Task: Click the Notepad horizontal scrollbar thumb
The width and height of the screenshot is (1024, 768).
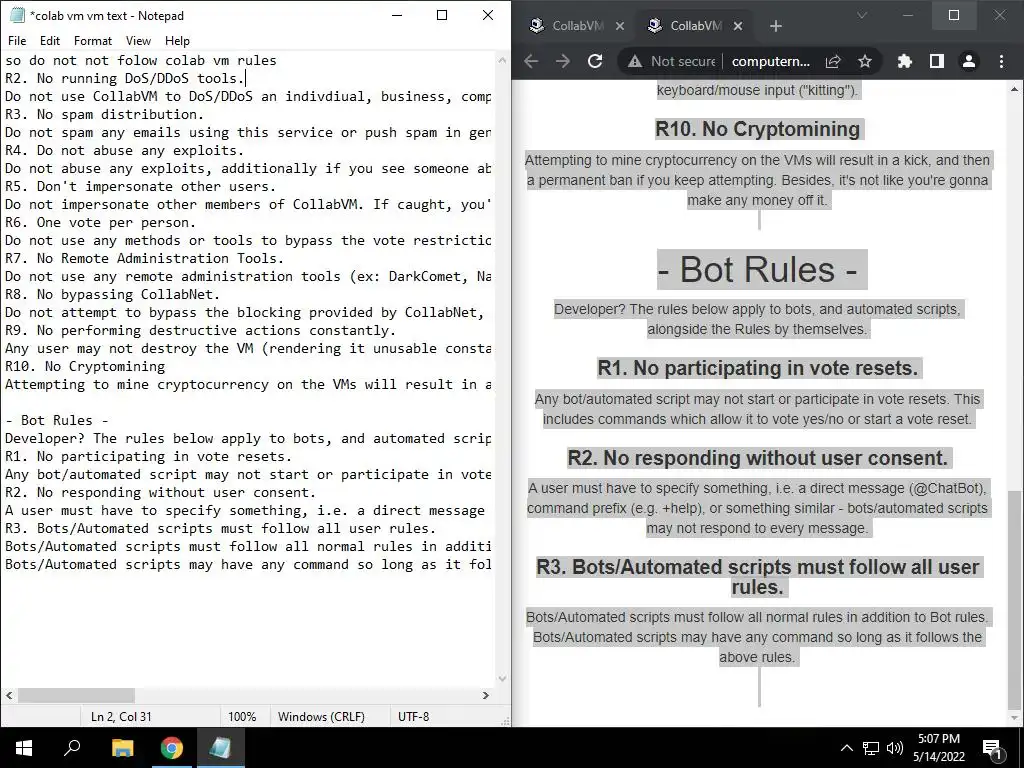Action: point(76,696)
